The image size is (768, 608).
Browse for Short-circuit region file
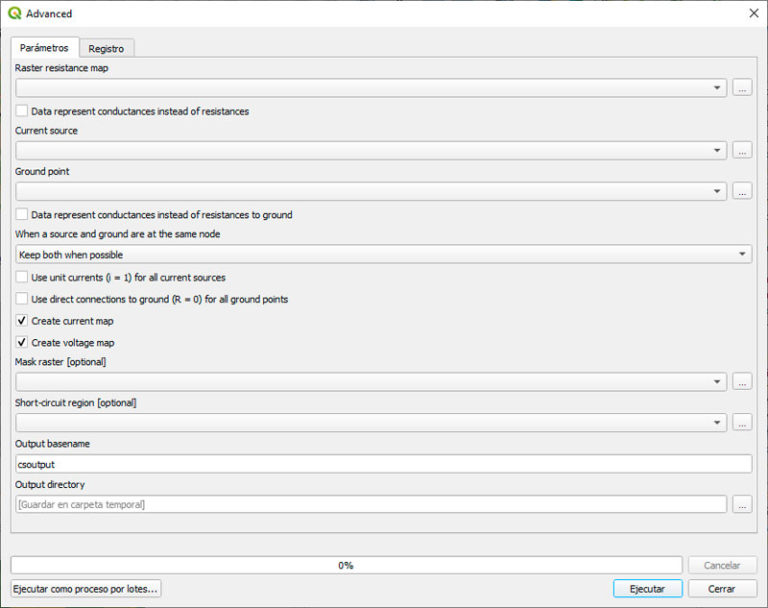[742, 422]
